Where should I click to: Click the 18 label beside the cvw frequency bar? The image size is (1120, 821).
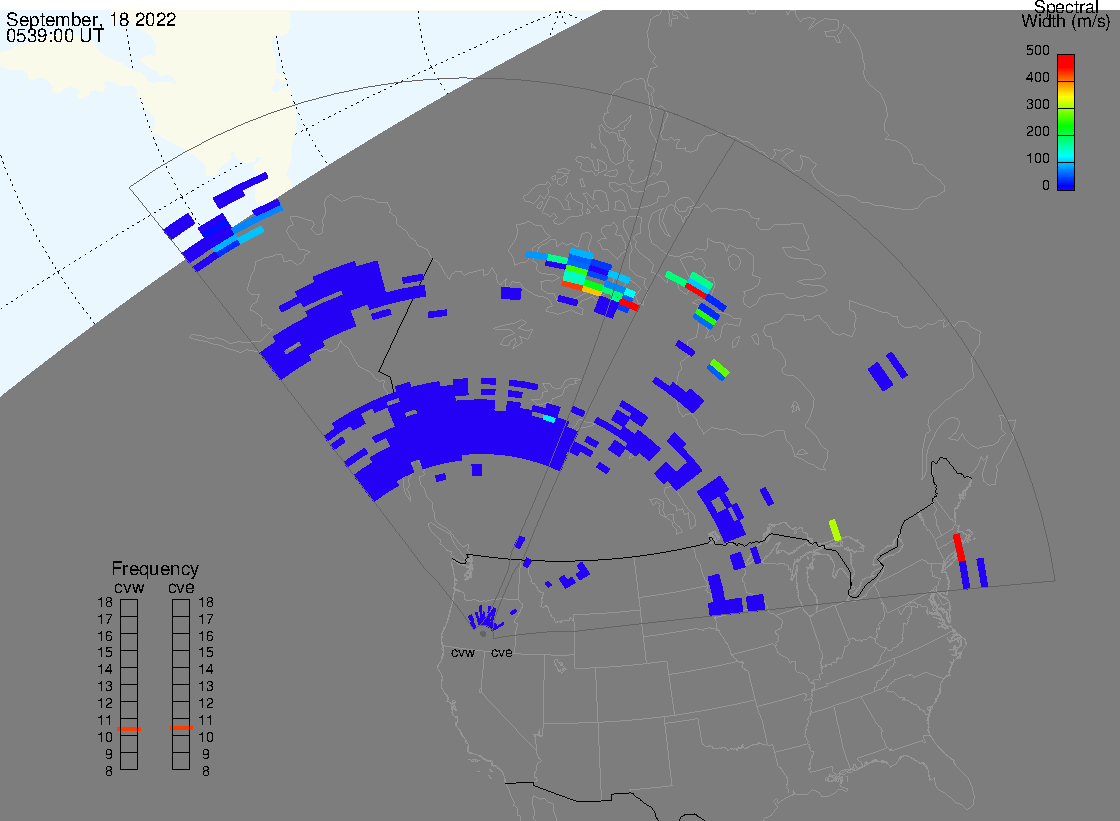(105, 602)
